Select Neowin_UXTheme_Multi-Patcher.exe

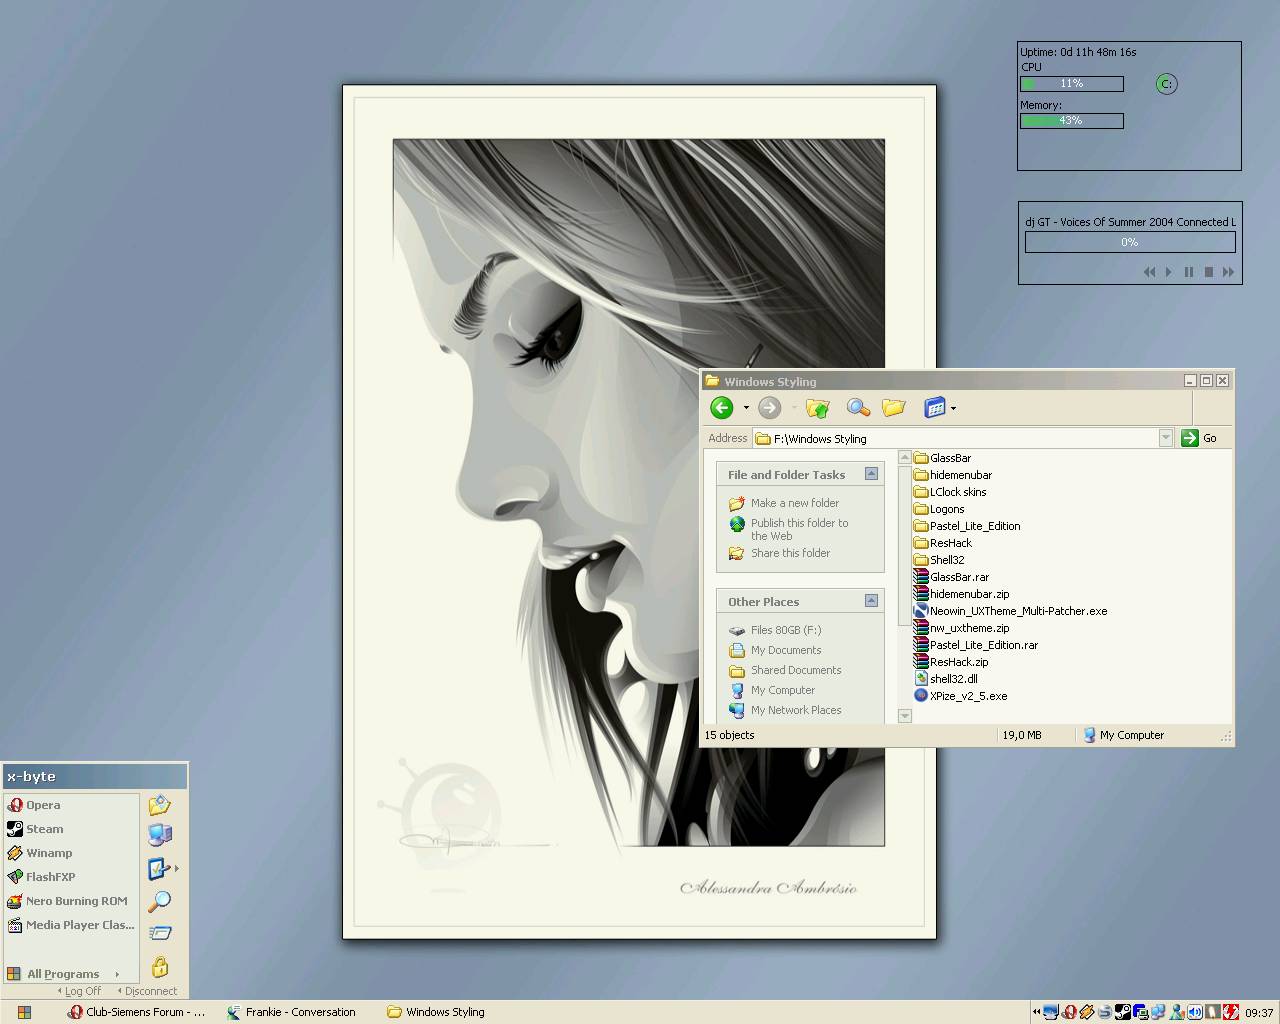coord(1010,611)
